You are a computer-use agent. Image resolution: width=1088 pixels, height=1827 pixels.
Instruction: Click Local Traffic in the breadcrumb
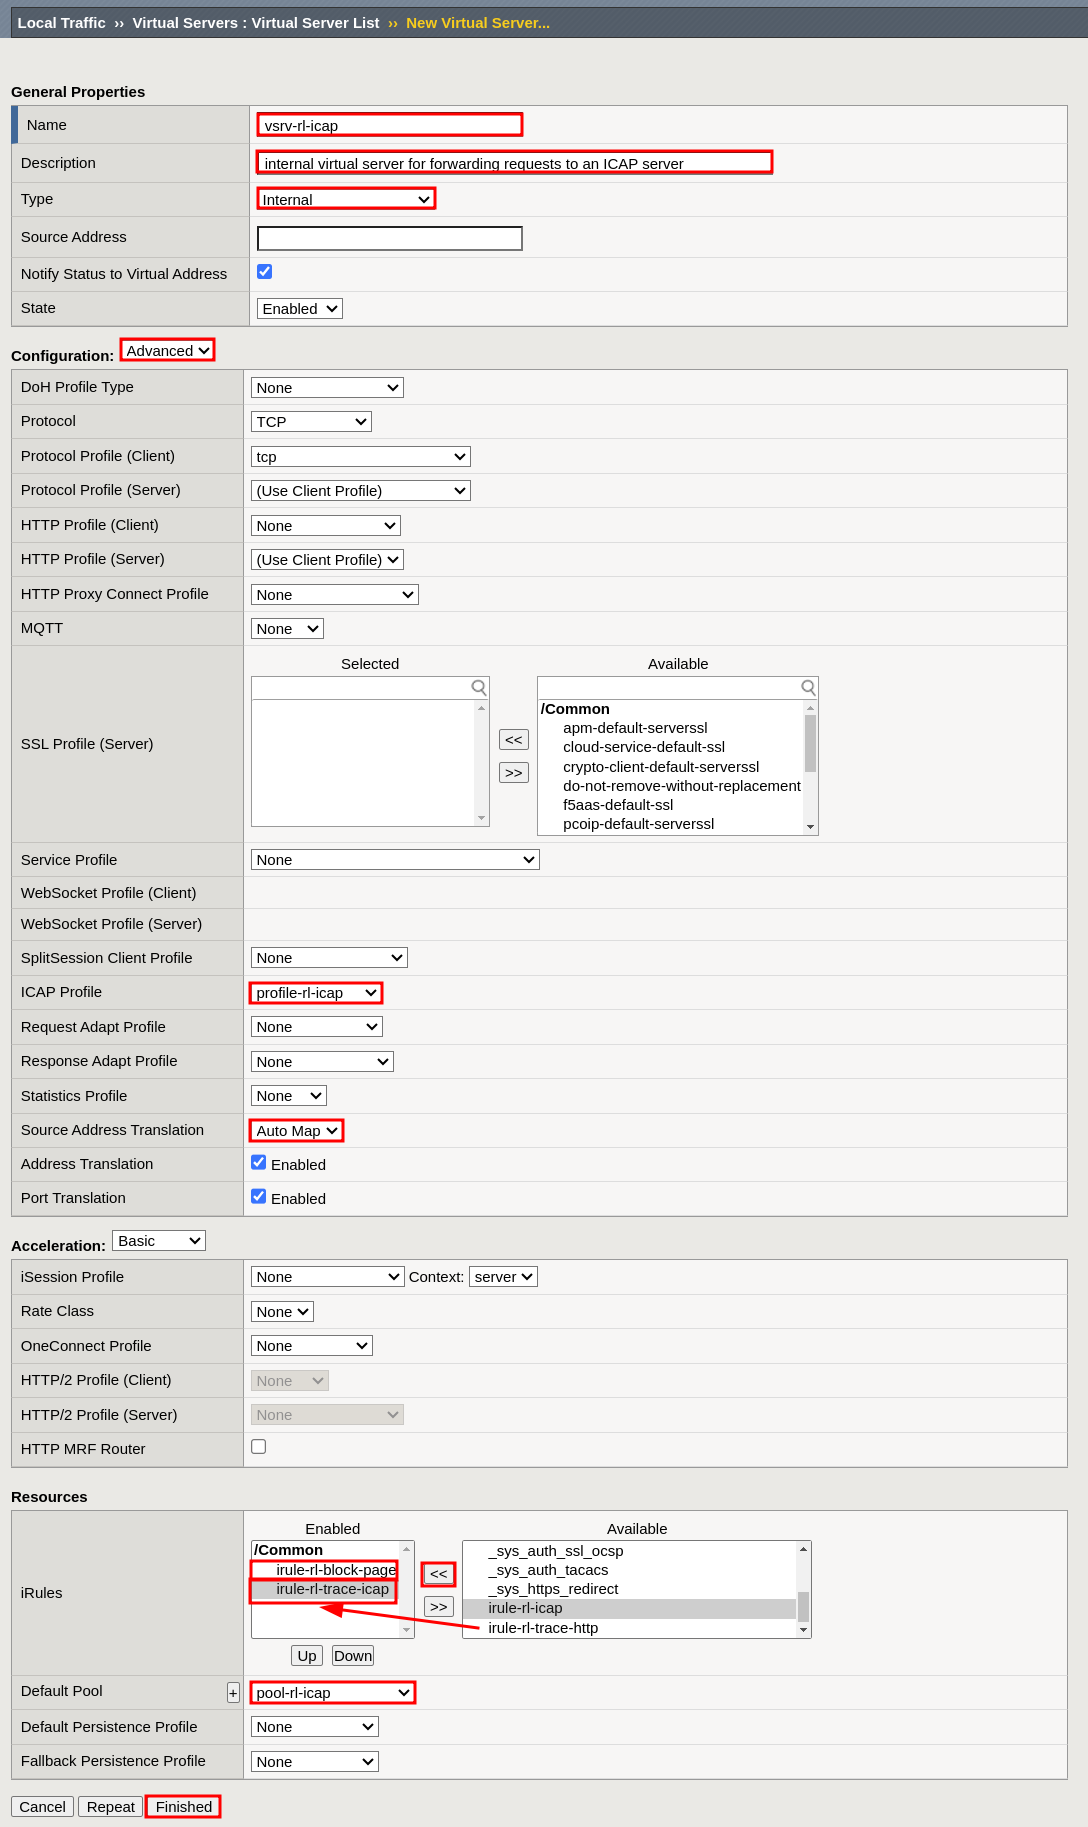[61, 23]
